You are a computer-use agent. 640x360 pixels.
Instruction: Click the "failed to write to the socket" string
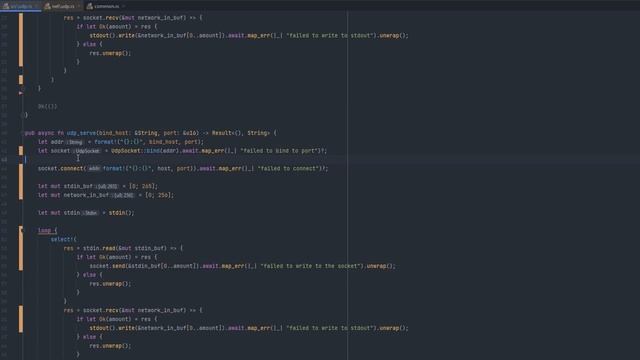coord(310,266)
